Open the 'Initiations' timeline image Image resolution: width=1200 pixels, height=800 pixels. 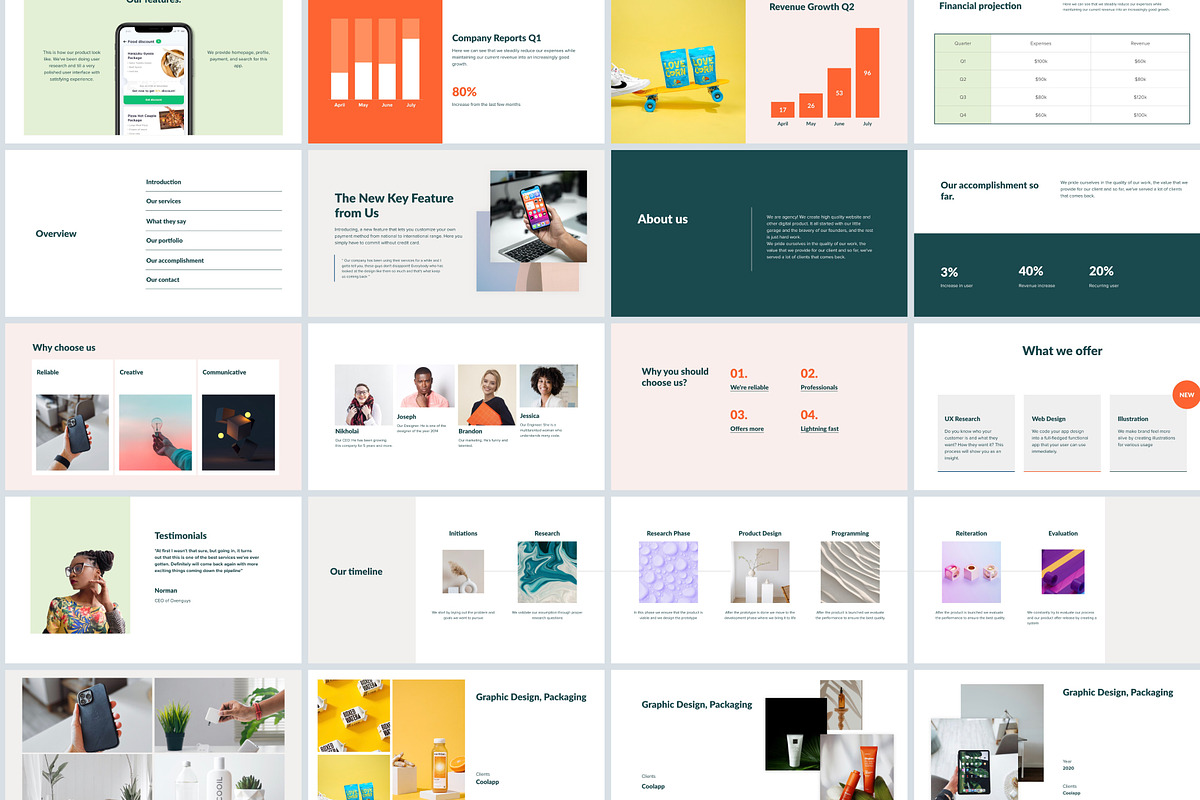tap(463, 570)
